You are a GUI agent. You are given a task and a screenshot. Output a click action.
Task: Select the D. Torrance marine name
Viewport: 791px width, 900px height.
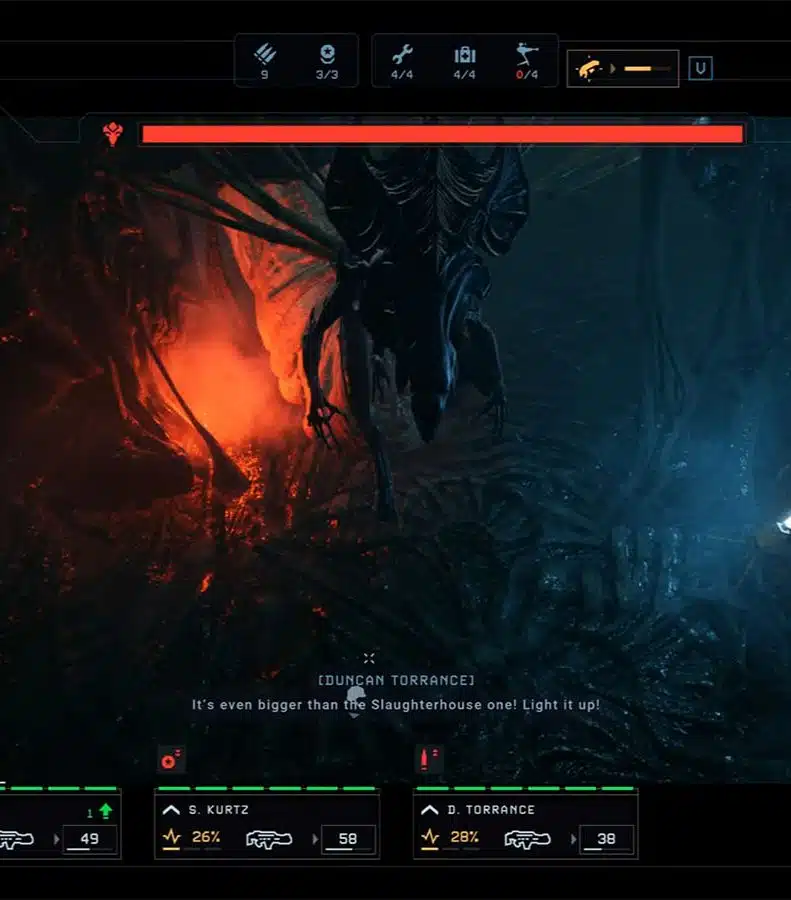(x=491, y=810)
